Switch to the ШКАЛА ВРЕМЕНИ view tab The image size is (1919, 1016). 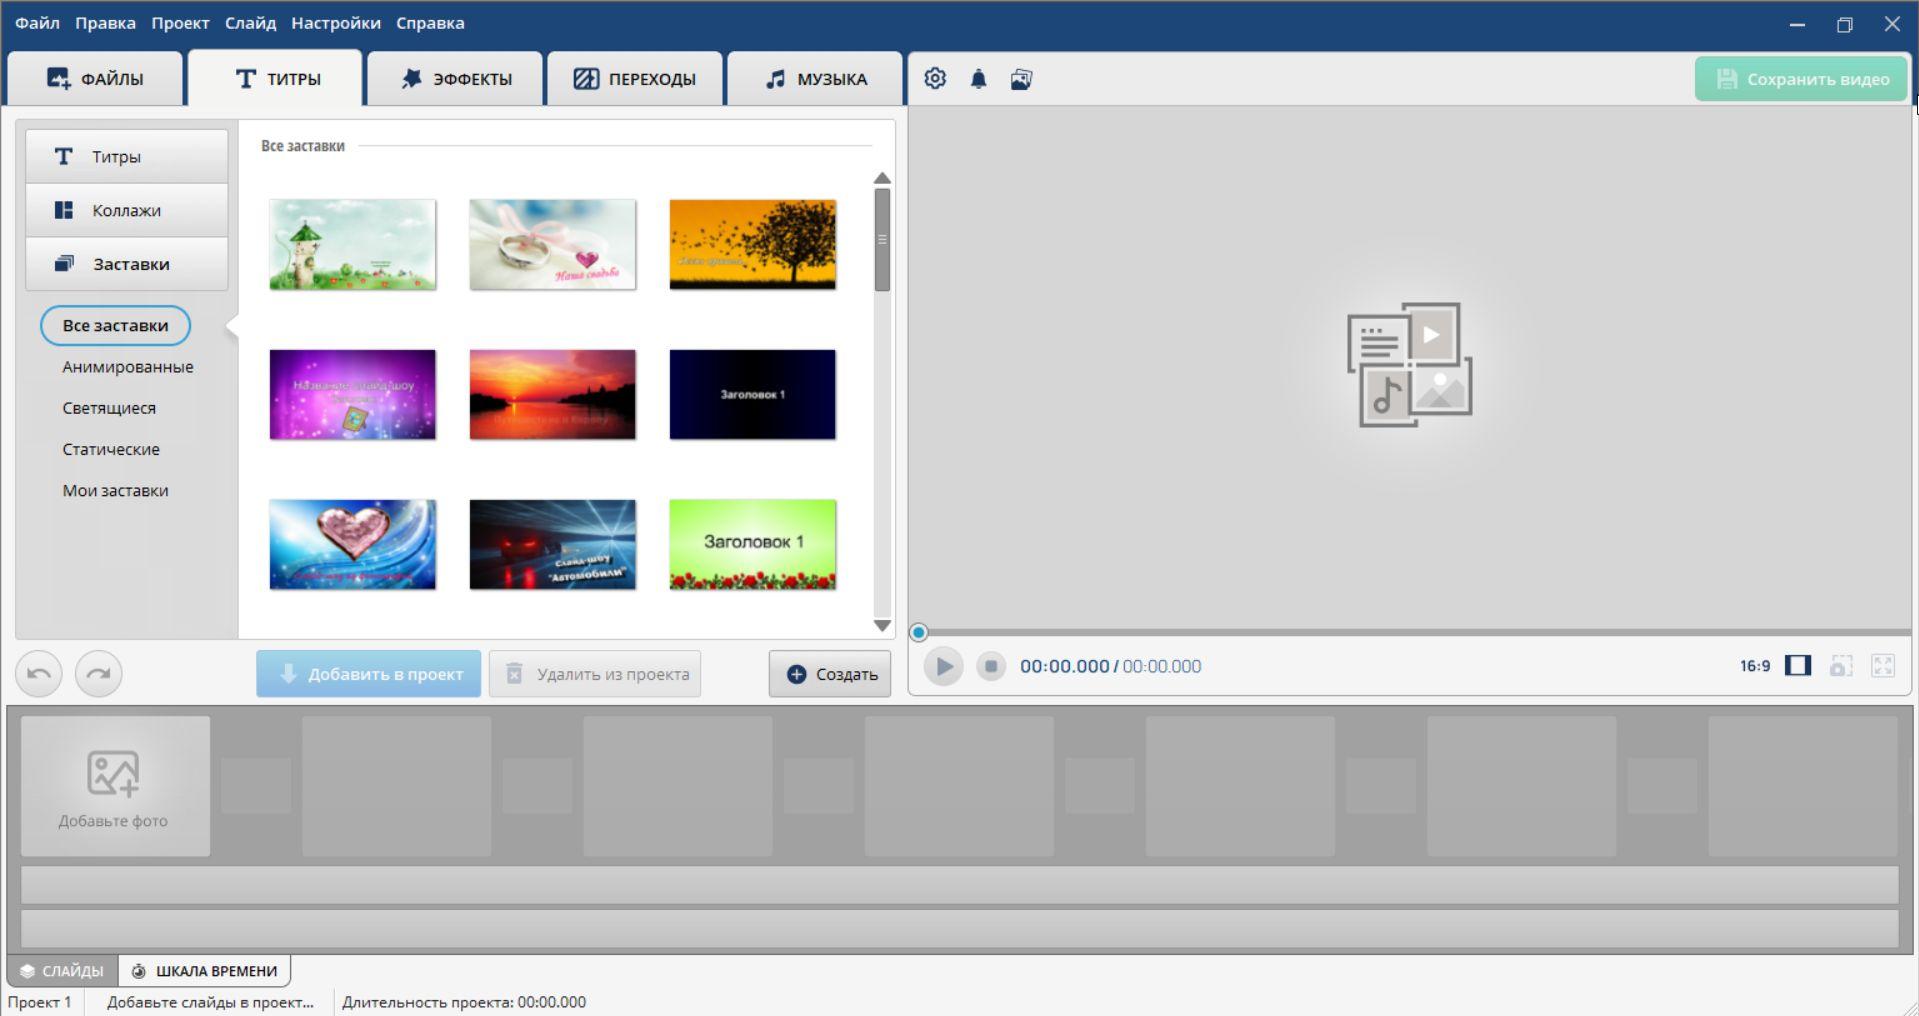pos(205,971)
